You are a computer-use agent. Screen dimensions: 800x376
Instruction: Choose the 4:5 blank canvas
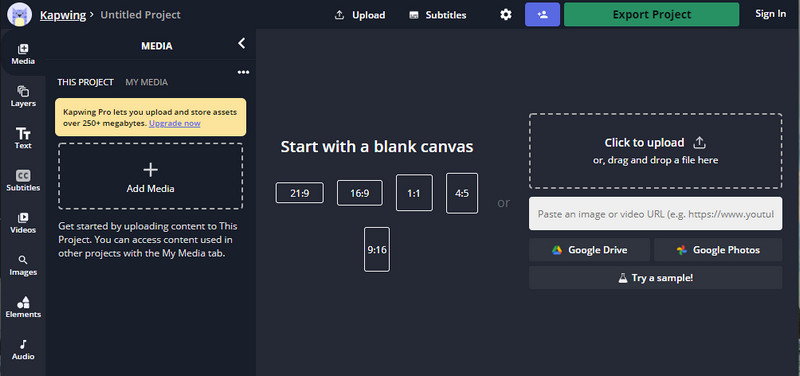click(x=462, y=193)
